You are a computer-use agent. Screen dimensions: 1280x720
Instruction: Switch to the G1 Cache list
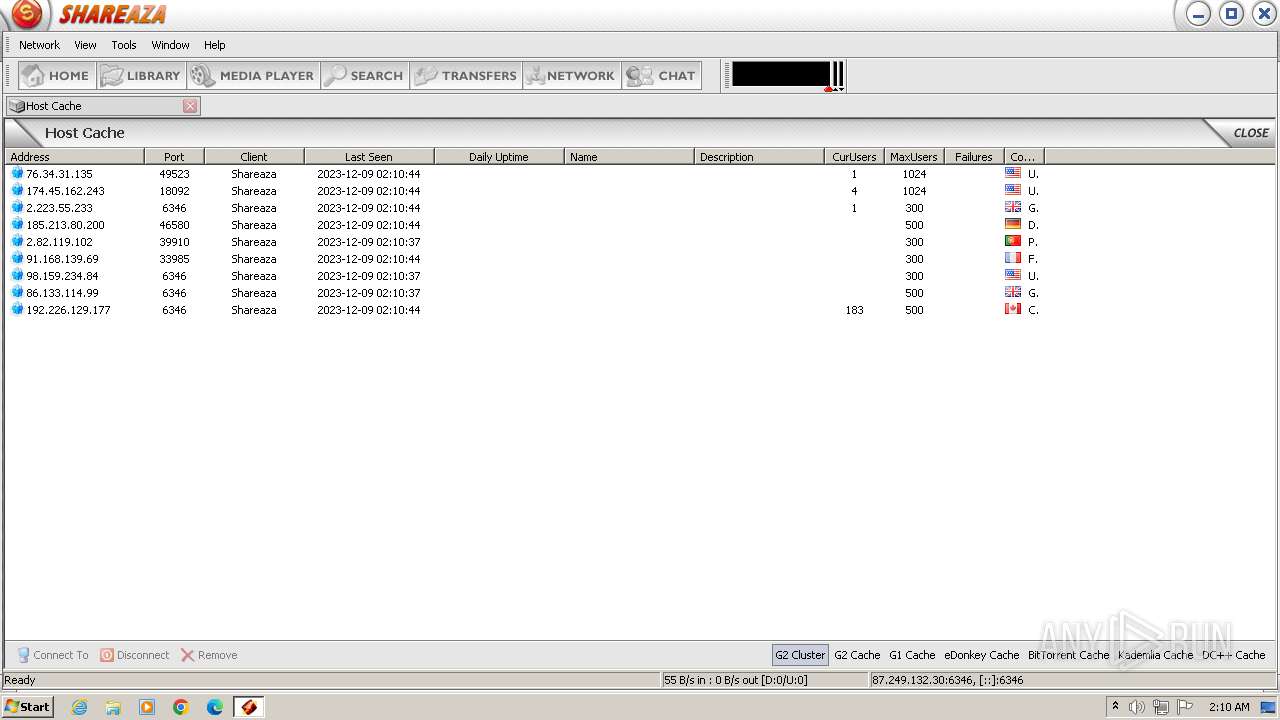point(912,655)
